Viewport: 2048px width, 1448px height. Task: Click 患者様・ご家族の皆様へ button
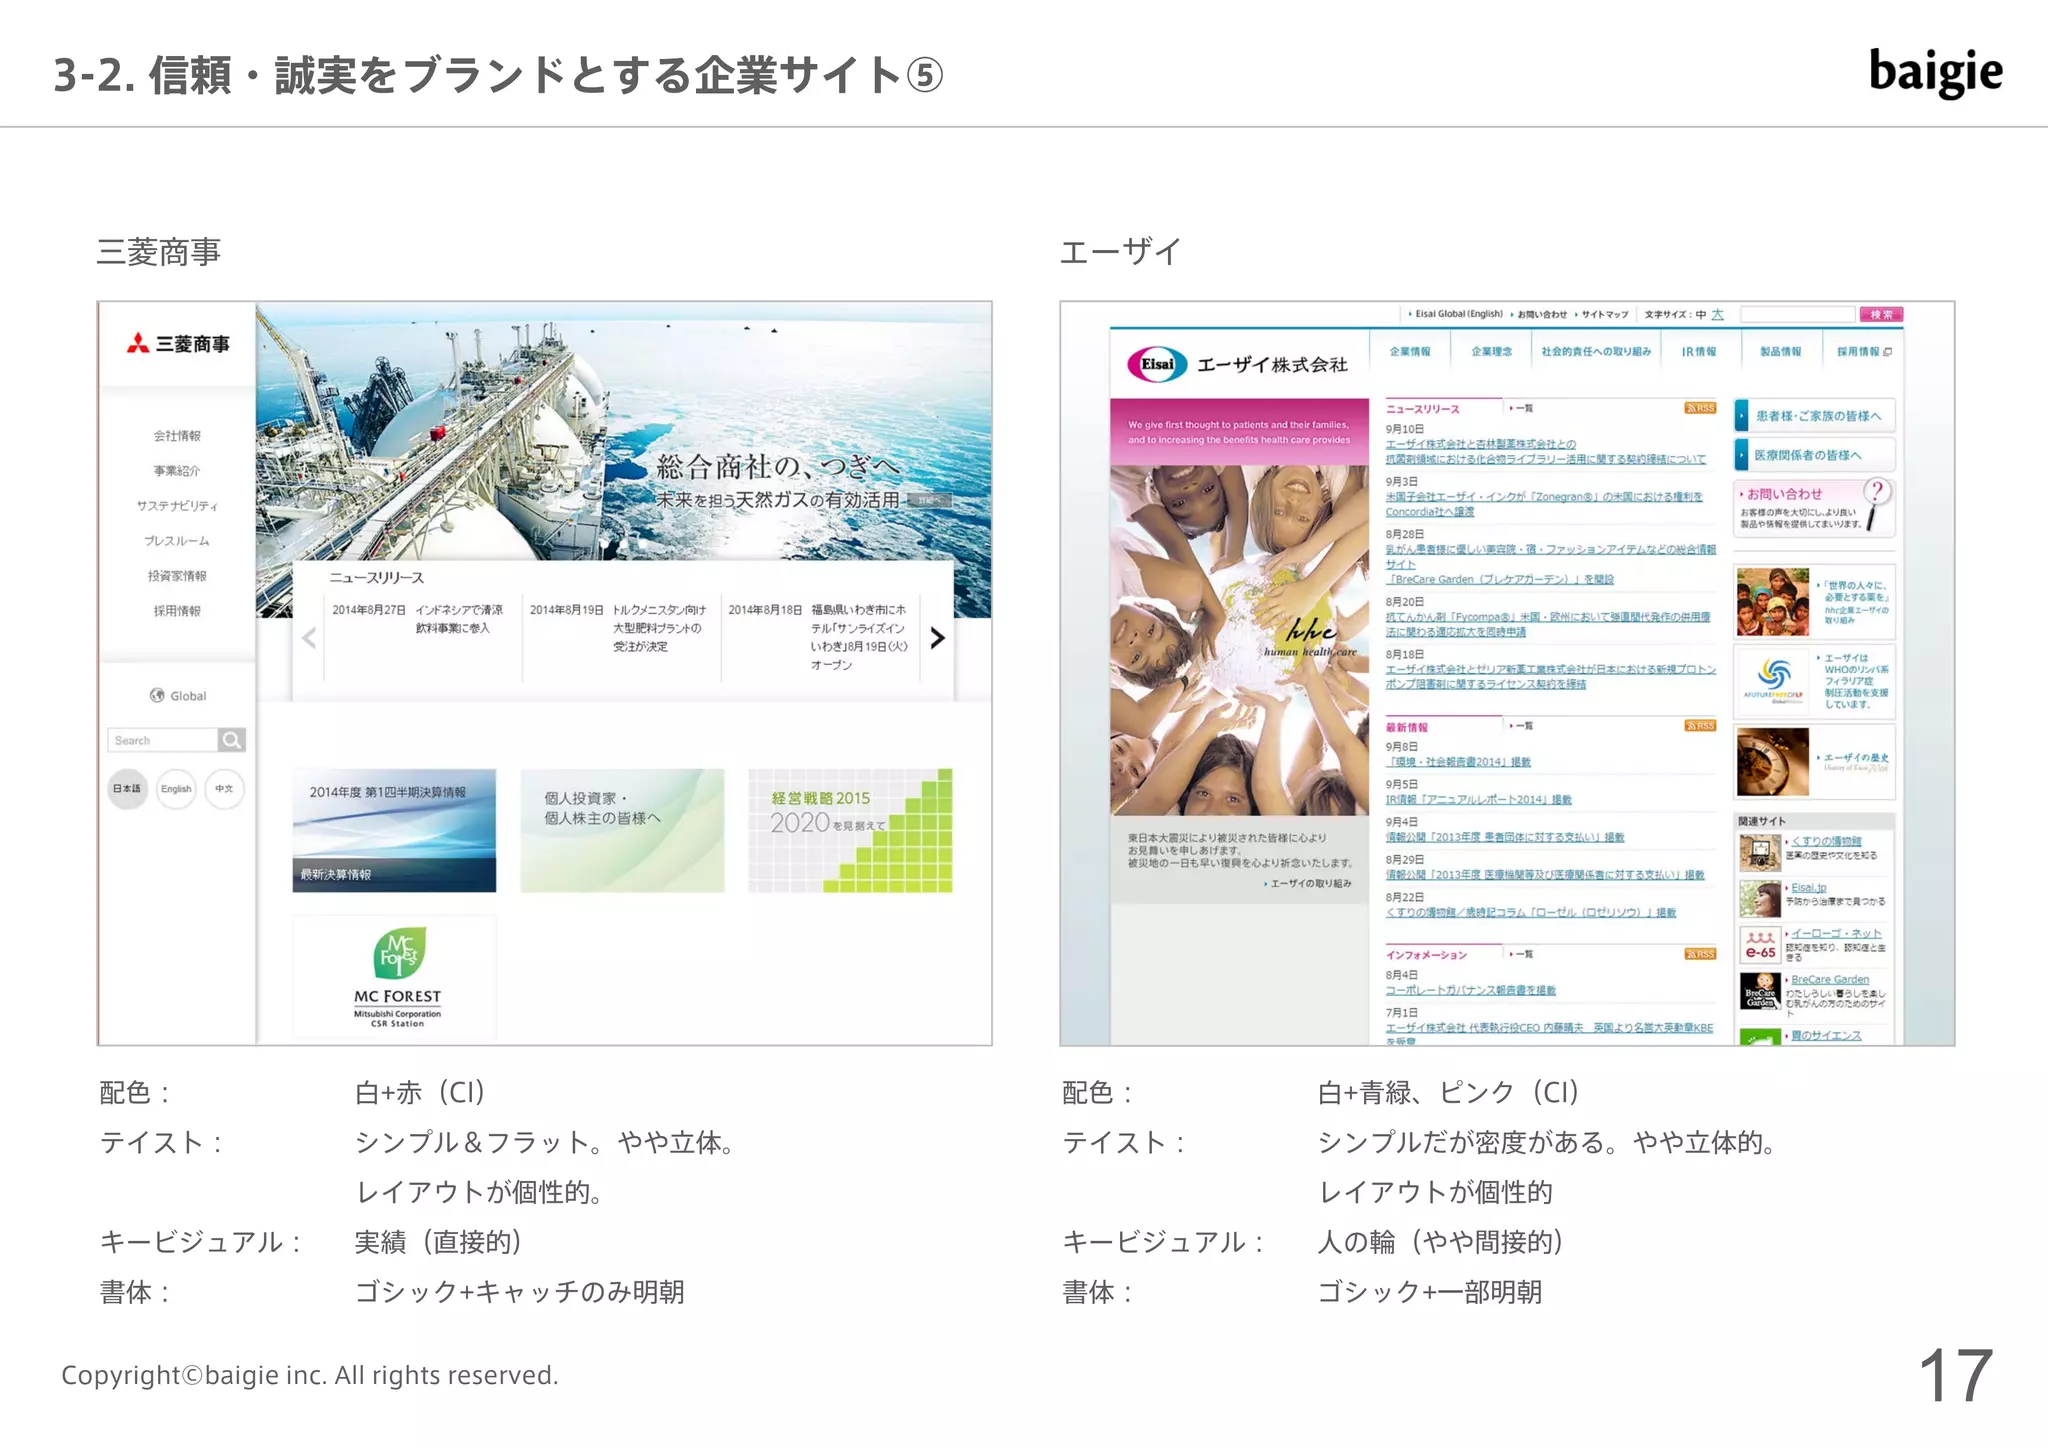coord(1814,416)
